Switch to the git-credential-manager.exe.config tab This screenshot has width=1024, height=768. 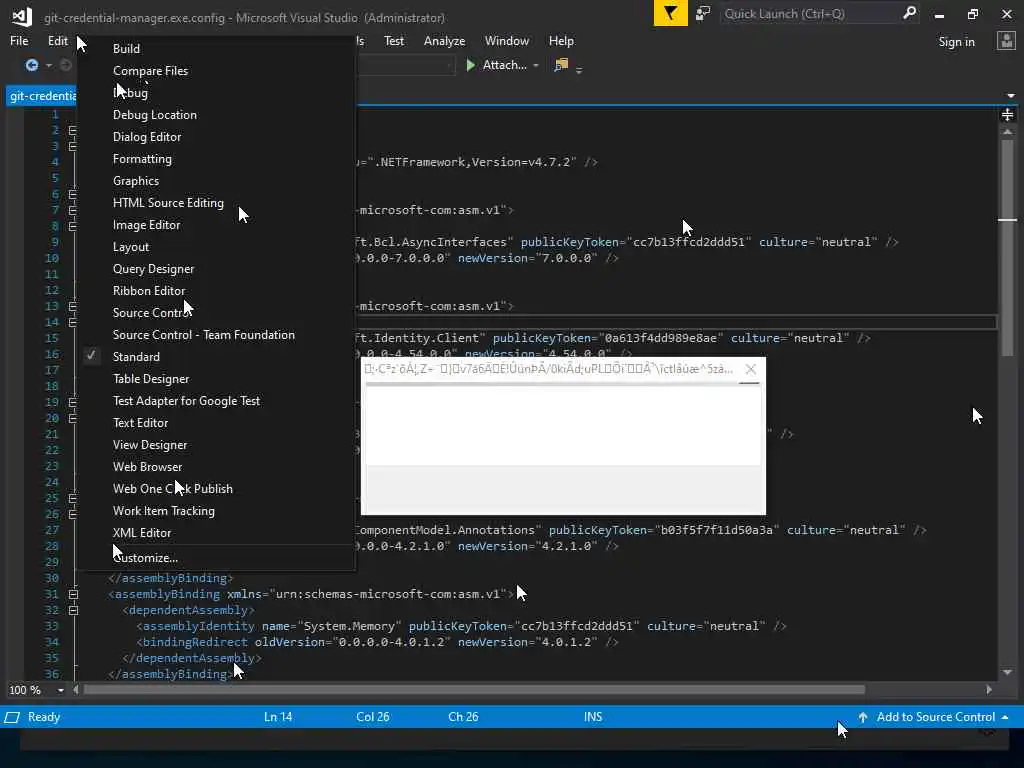42,96
